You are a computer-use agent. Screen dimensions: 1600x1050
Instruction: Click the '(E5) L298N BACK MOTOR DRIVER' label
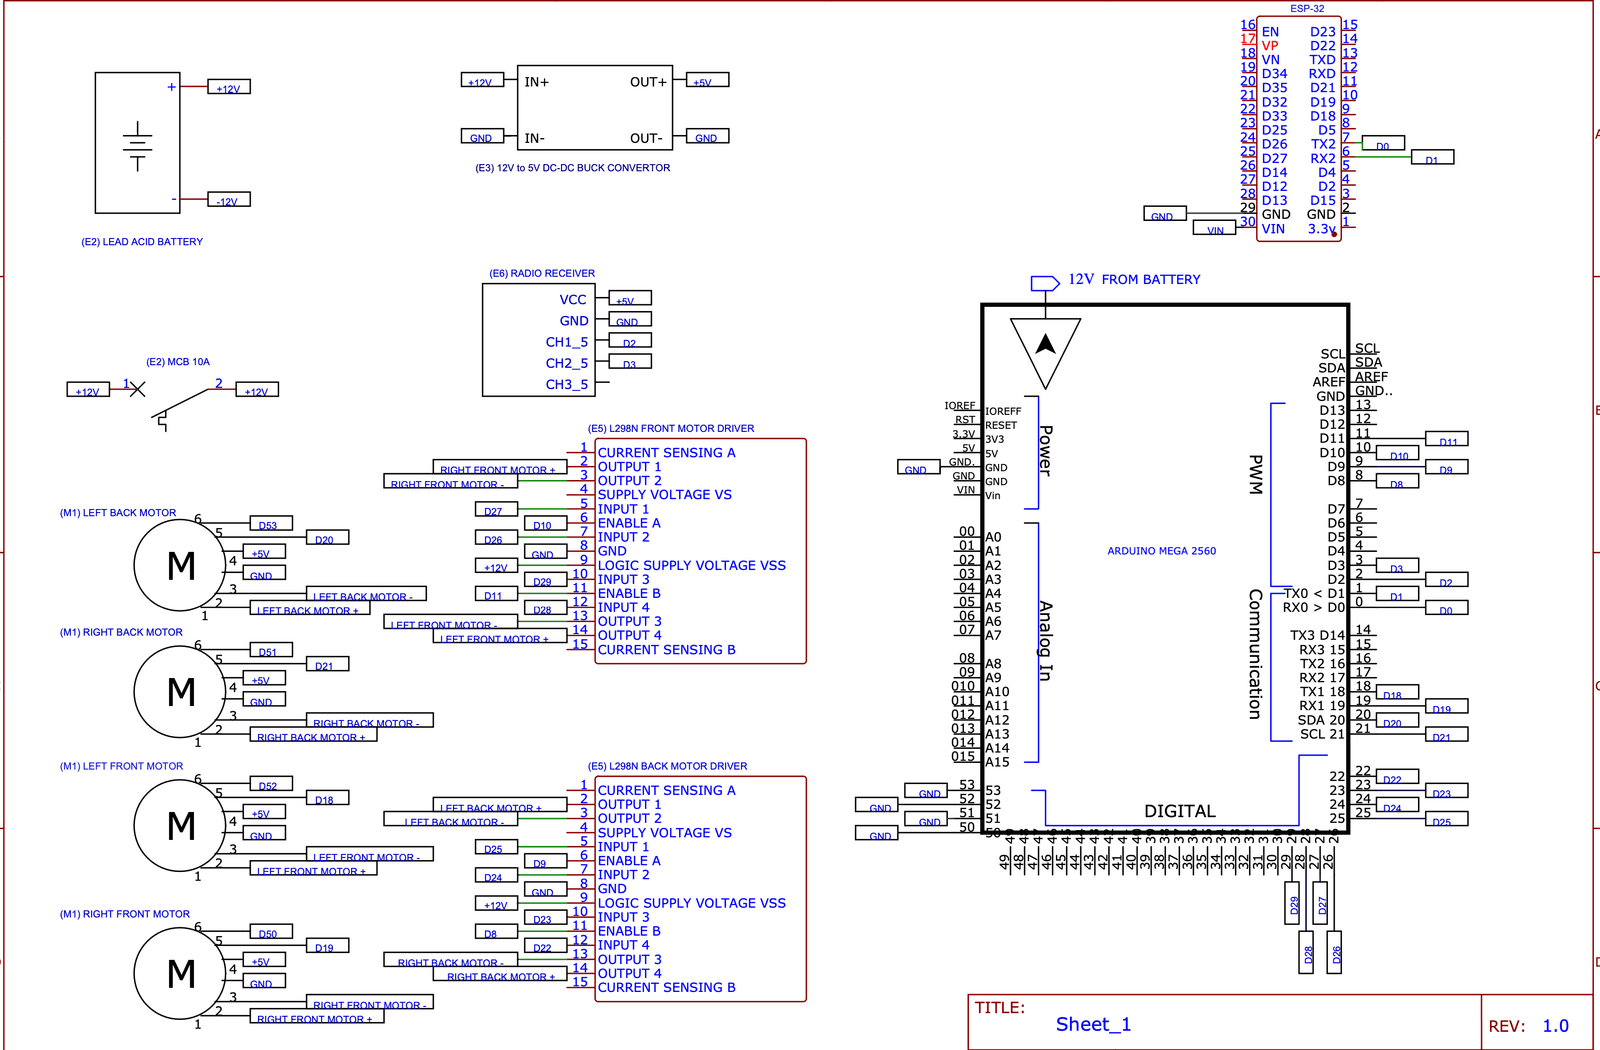(x=667, y=766)
